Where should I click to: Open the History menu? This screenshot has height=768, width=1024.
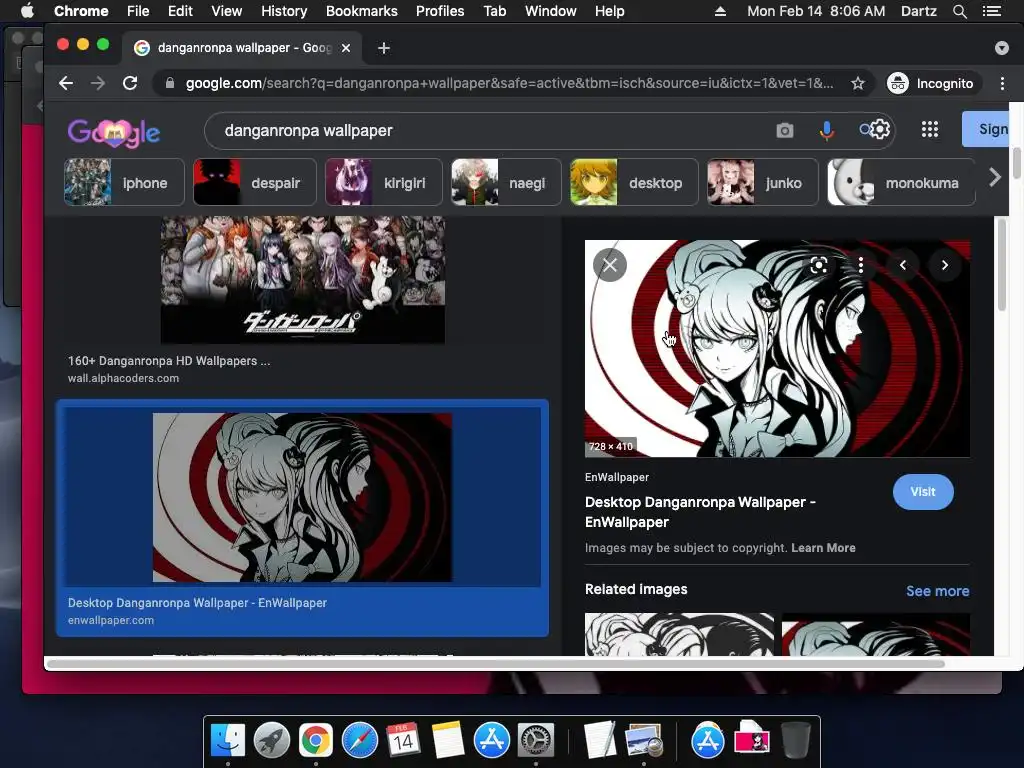[284, 11]
